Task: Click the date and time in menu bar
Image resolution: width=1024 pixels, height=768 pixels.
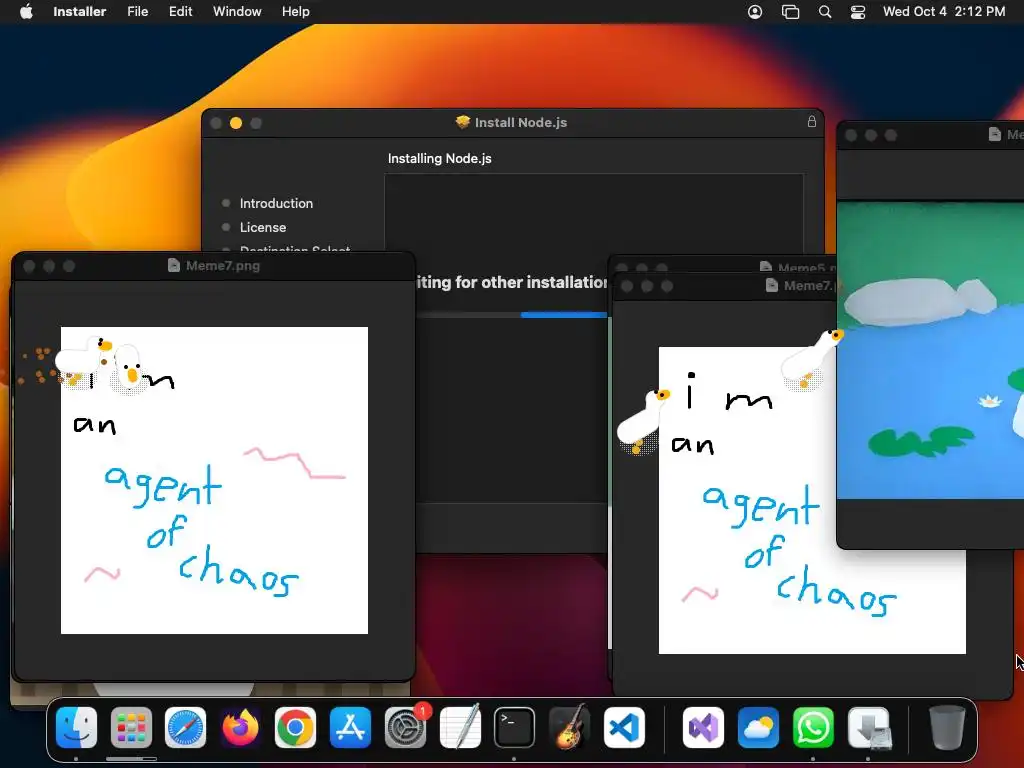Action: (944, 12)
